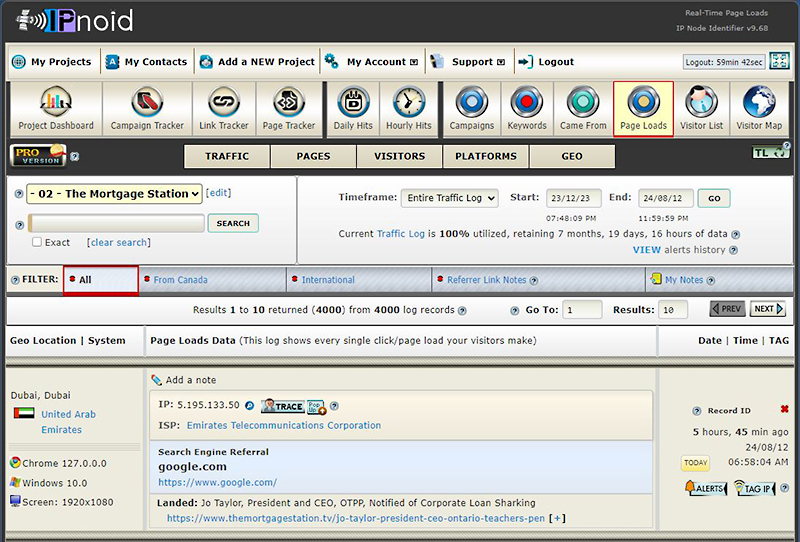Click the Start date field
This screenshot has height=542, width=800.
(573, 199)
